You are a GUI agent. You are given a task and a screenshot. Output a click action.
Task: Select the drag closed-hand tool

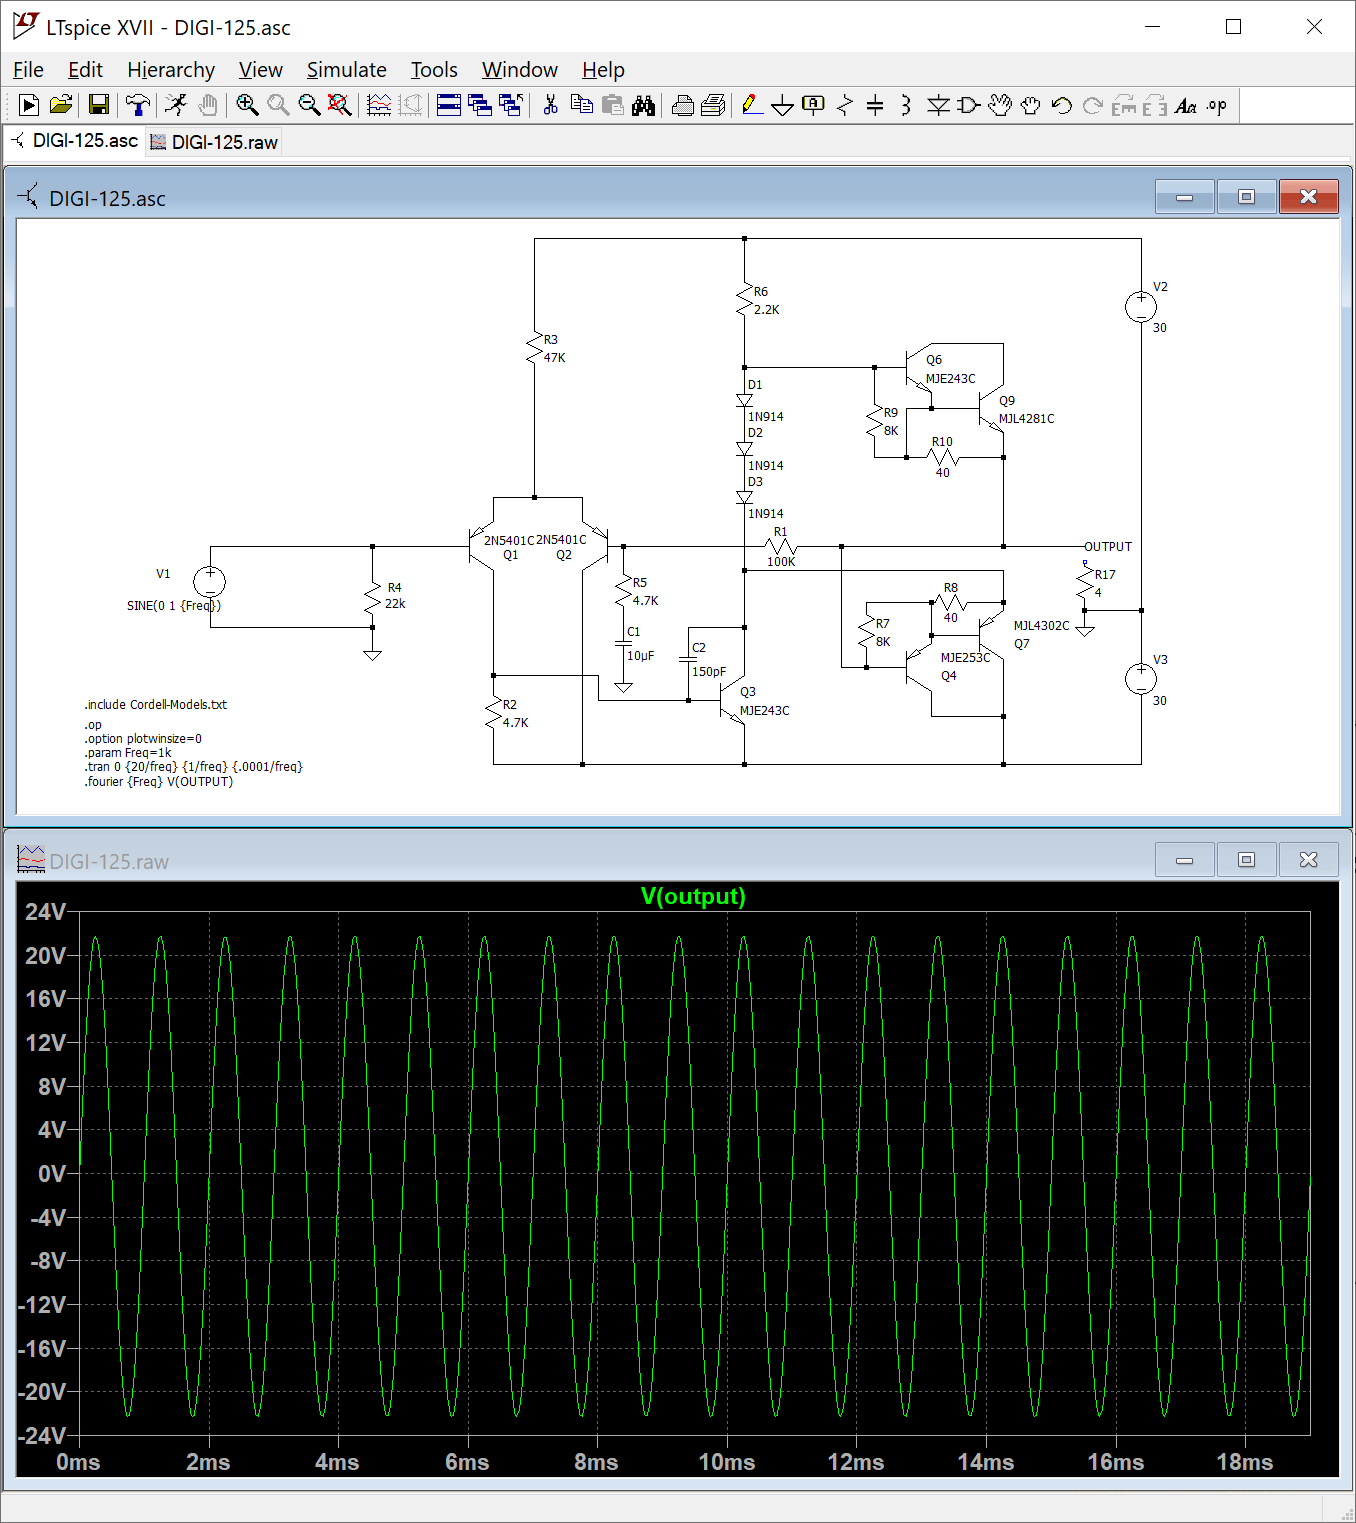pyautogui.click(x=1031, y=105)
